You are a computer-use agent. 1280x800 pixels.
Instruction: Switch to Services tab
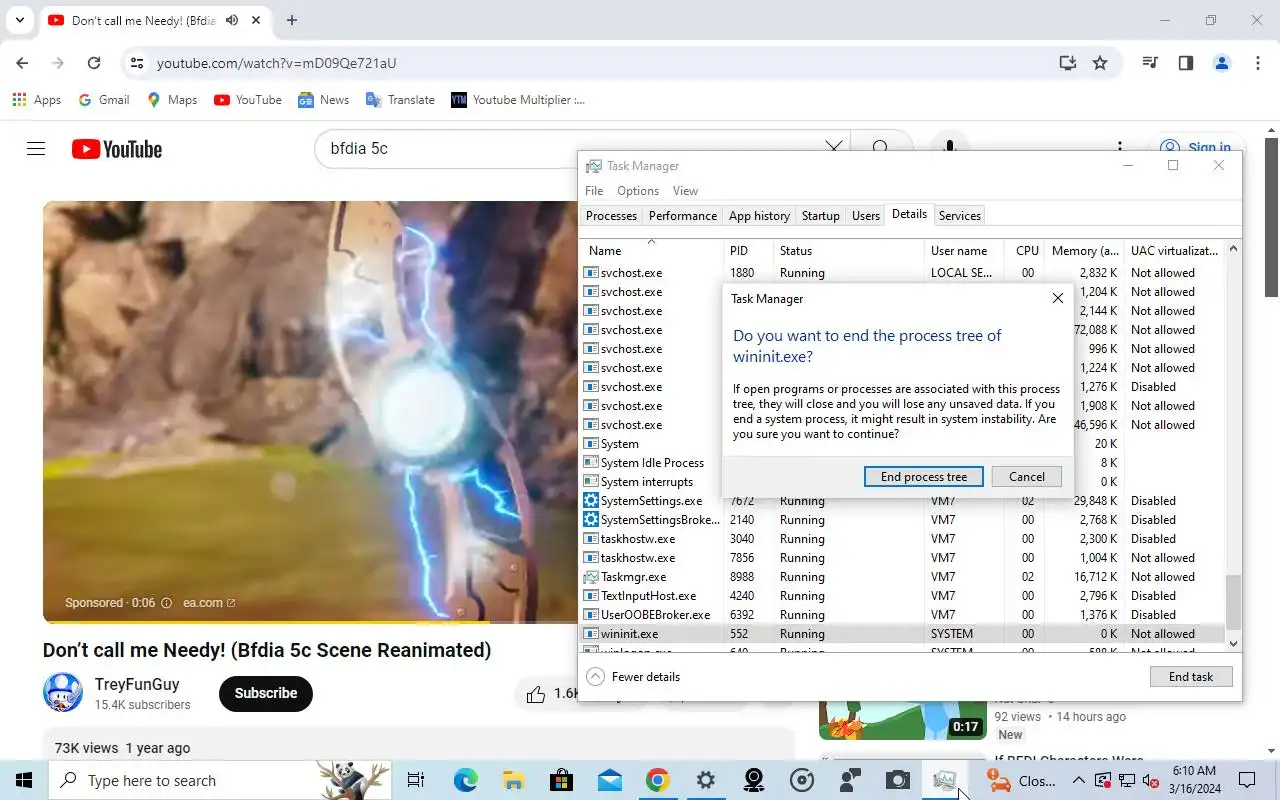coord(960,216)
